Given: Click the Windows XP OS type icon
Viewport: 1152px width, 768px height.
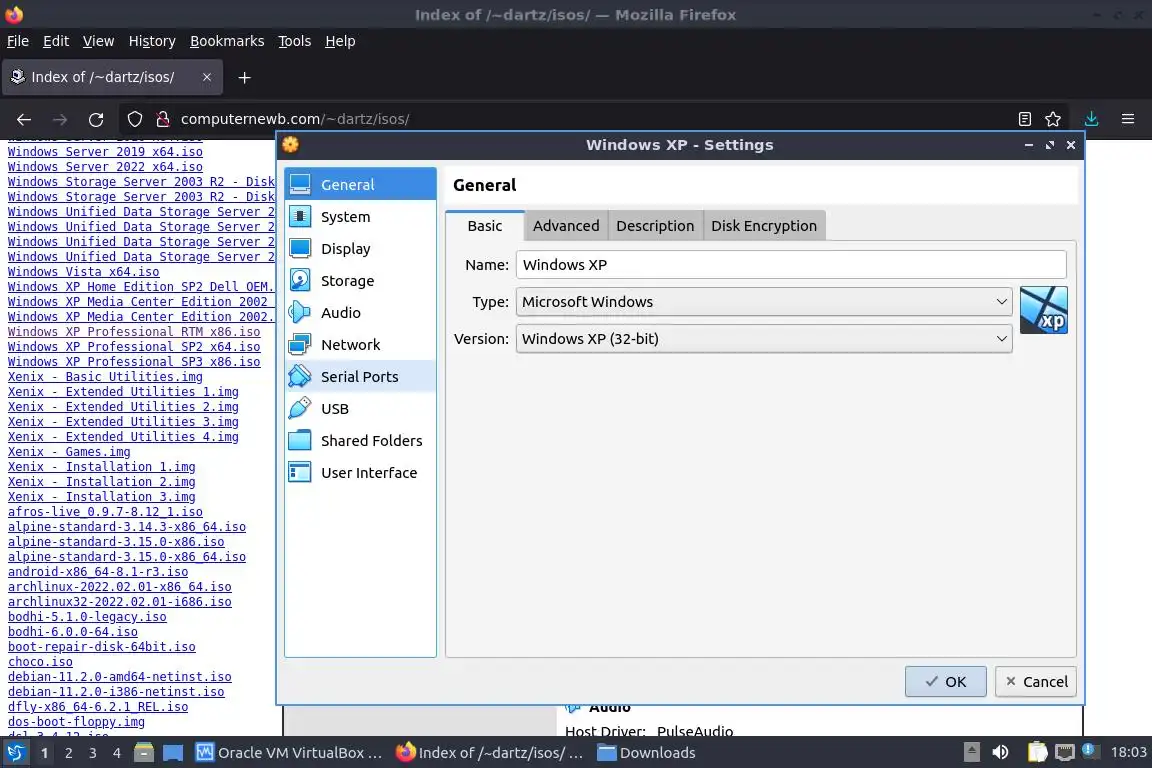Looking at the screenshot, I should point(1043,310).
